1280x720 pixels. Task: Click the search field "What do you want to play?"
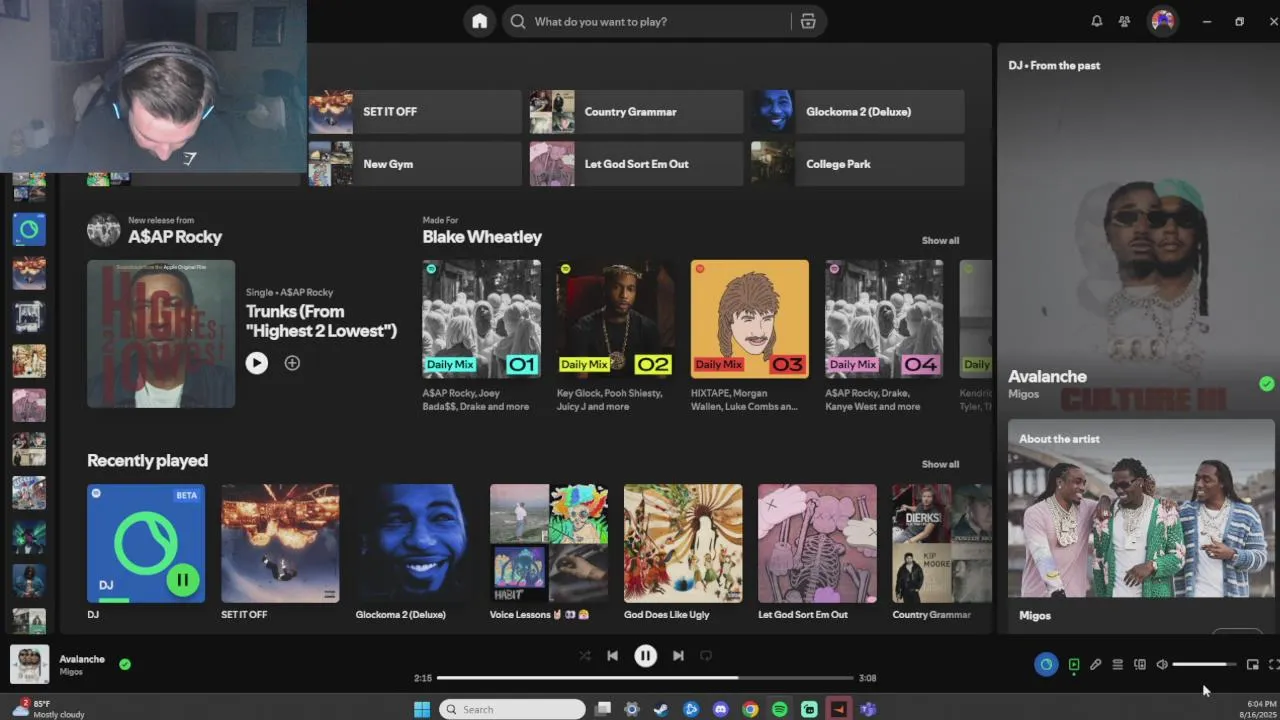pos(646,21)
